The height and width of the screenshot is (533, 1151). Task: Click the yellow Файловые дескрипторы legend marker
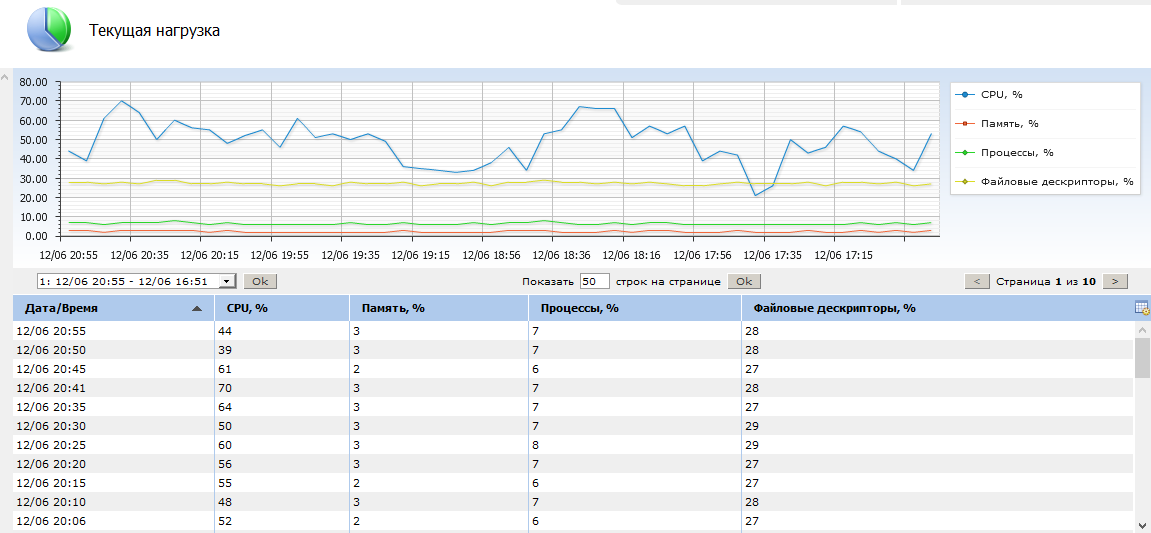pos(965,182)
